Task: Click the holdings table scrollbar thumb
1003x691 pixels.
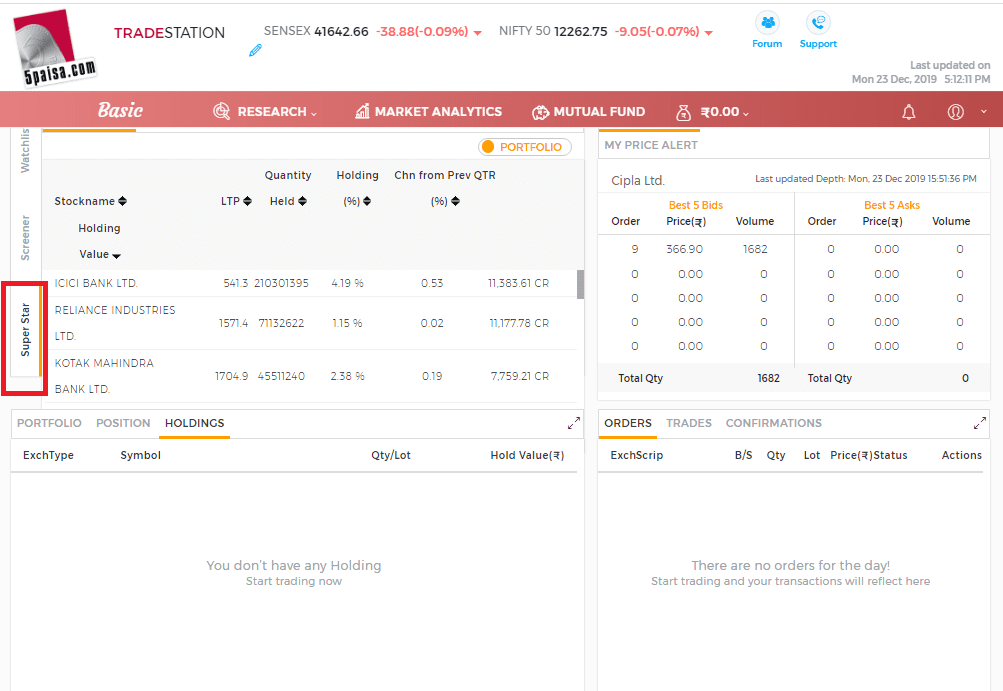Action: coord(580,284)
